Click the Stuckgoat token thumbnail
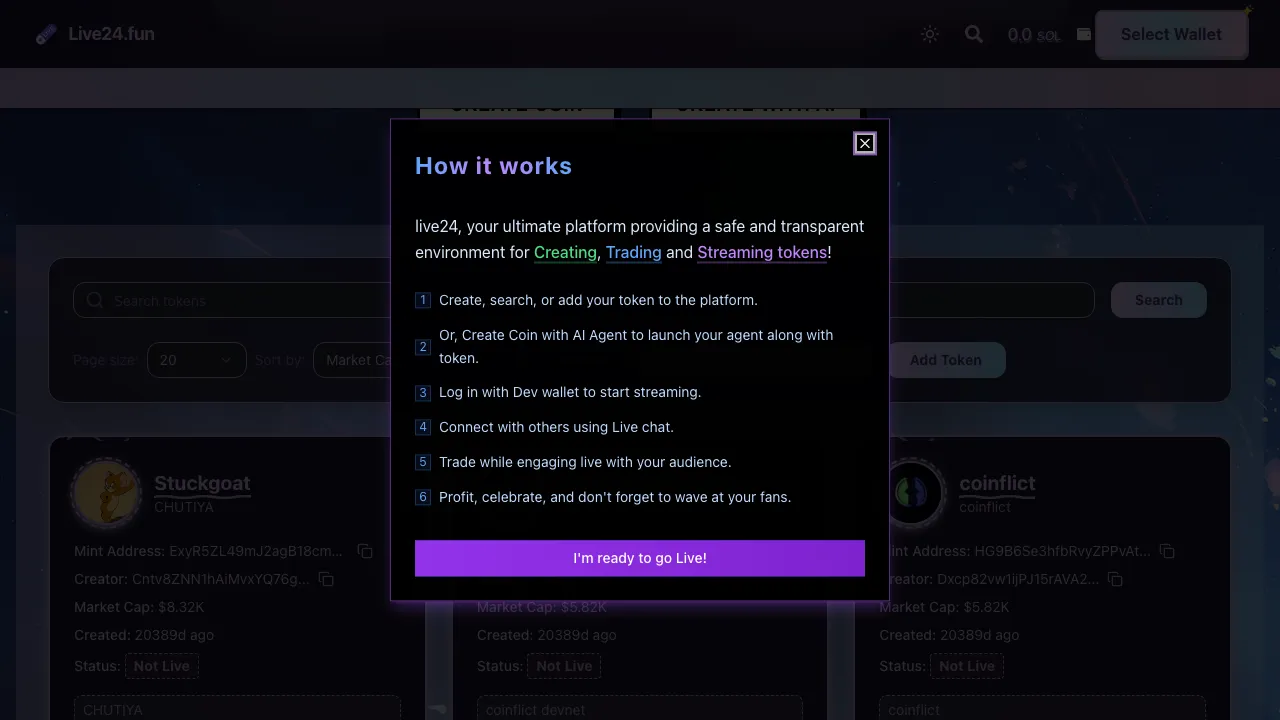This screenshot has width=1280, height=720. click(x=107, y=492)
